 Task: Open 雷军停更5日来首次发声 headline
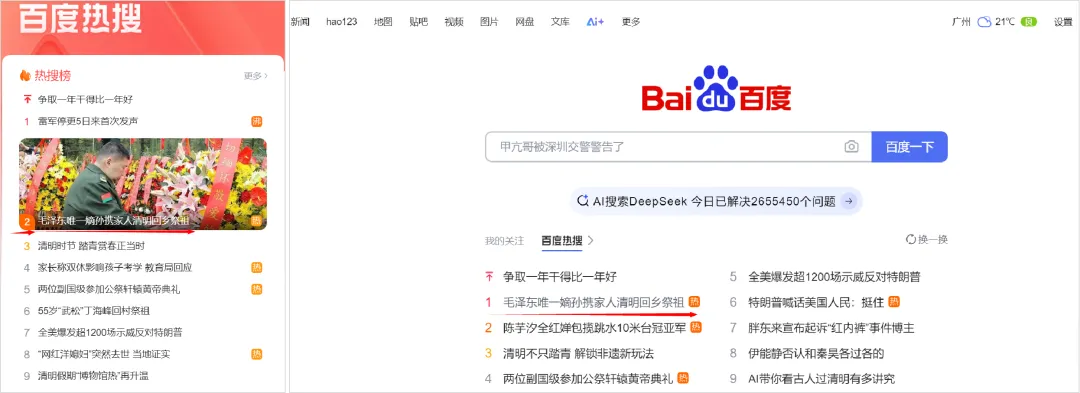(x=88, y=121)
